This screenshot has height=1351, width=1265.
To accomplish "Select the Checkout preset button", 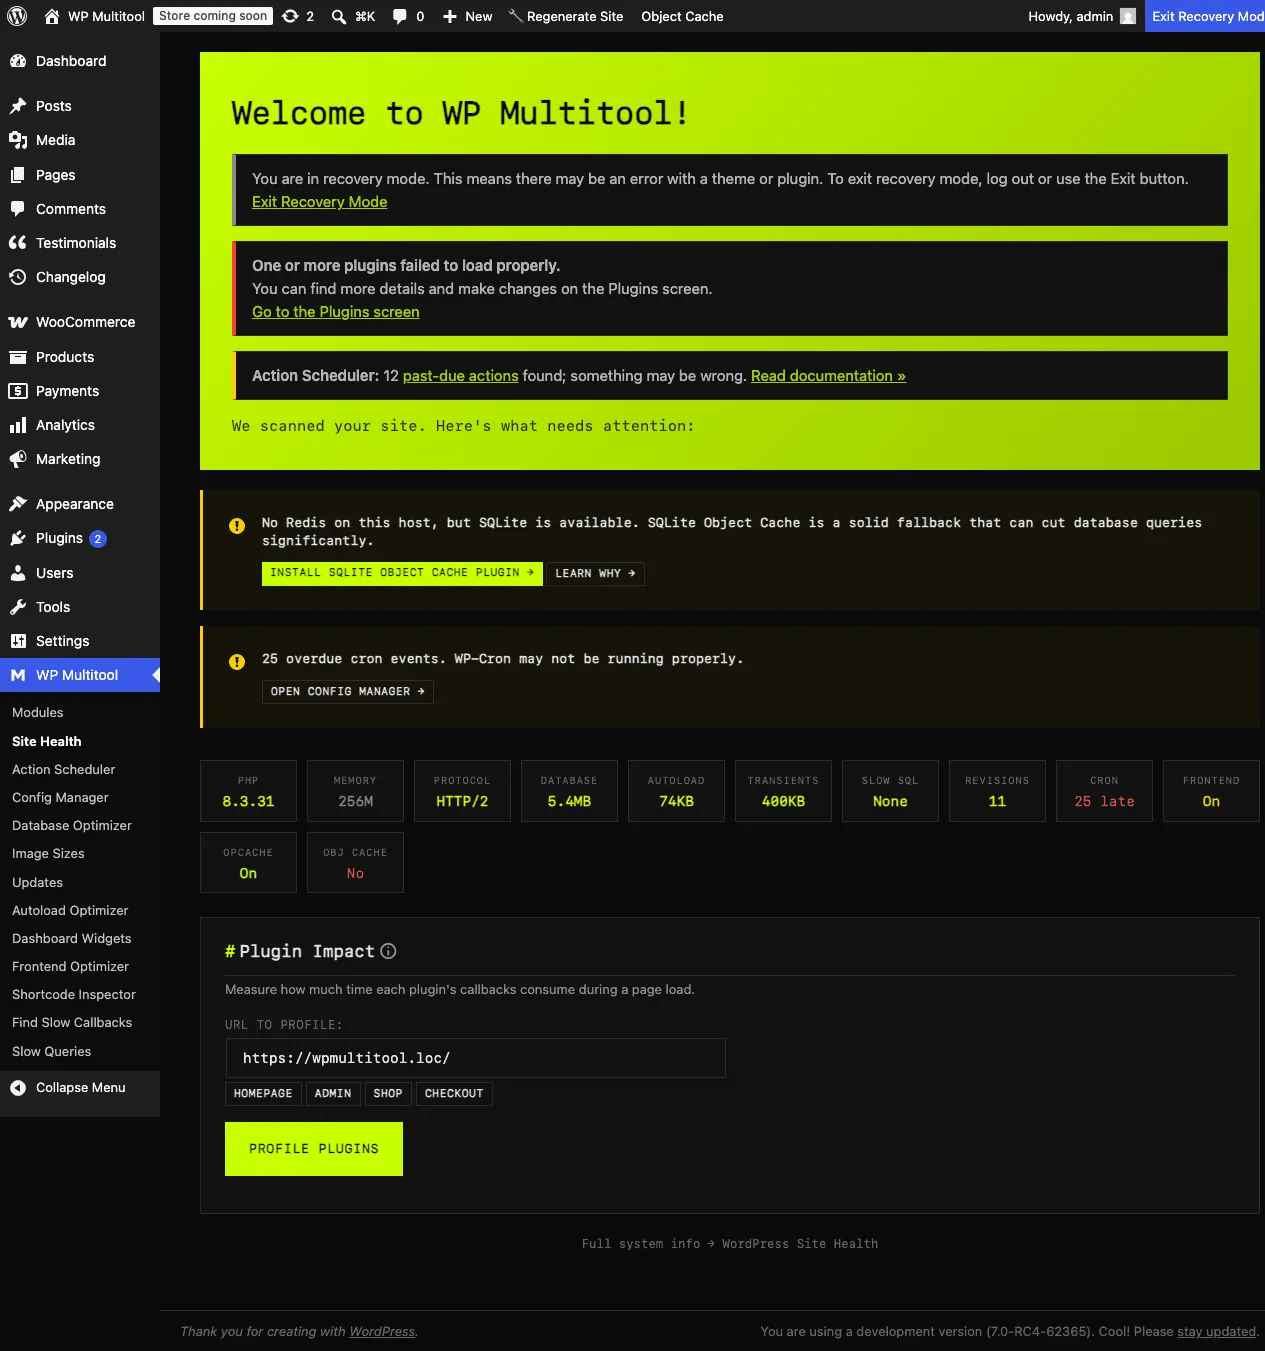I will pyautogui.click(x=454, y=1094).
